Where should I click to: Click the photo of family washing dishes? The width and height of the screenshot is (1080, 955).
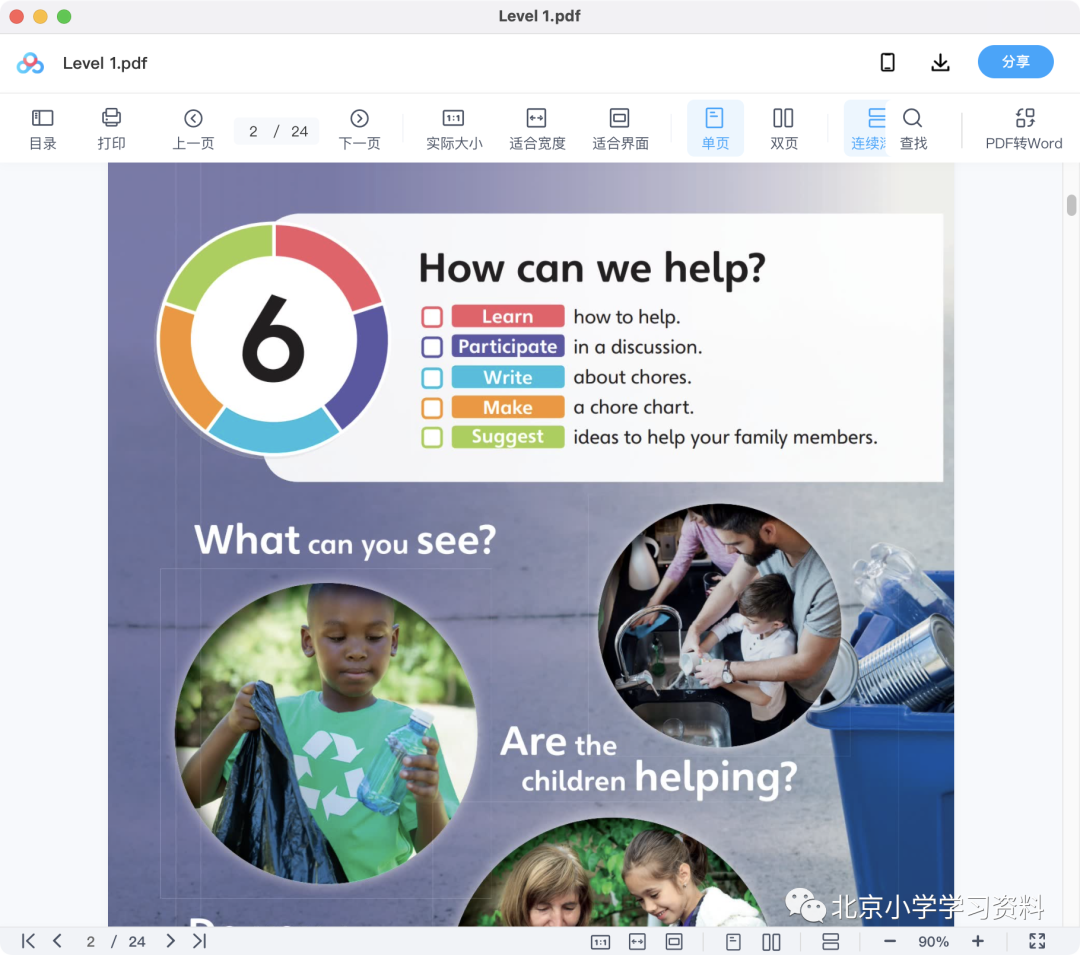pyautogui.click(x=719, y=625)
